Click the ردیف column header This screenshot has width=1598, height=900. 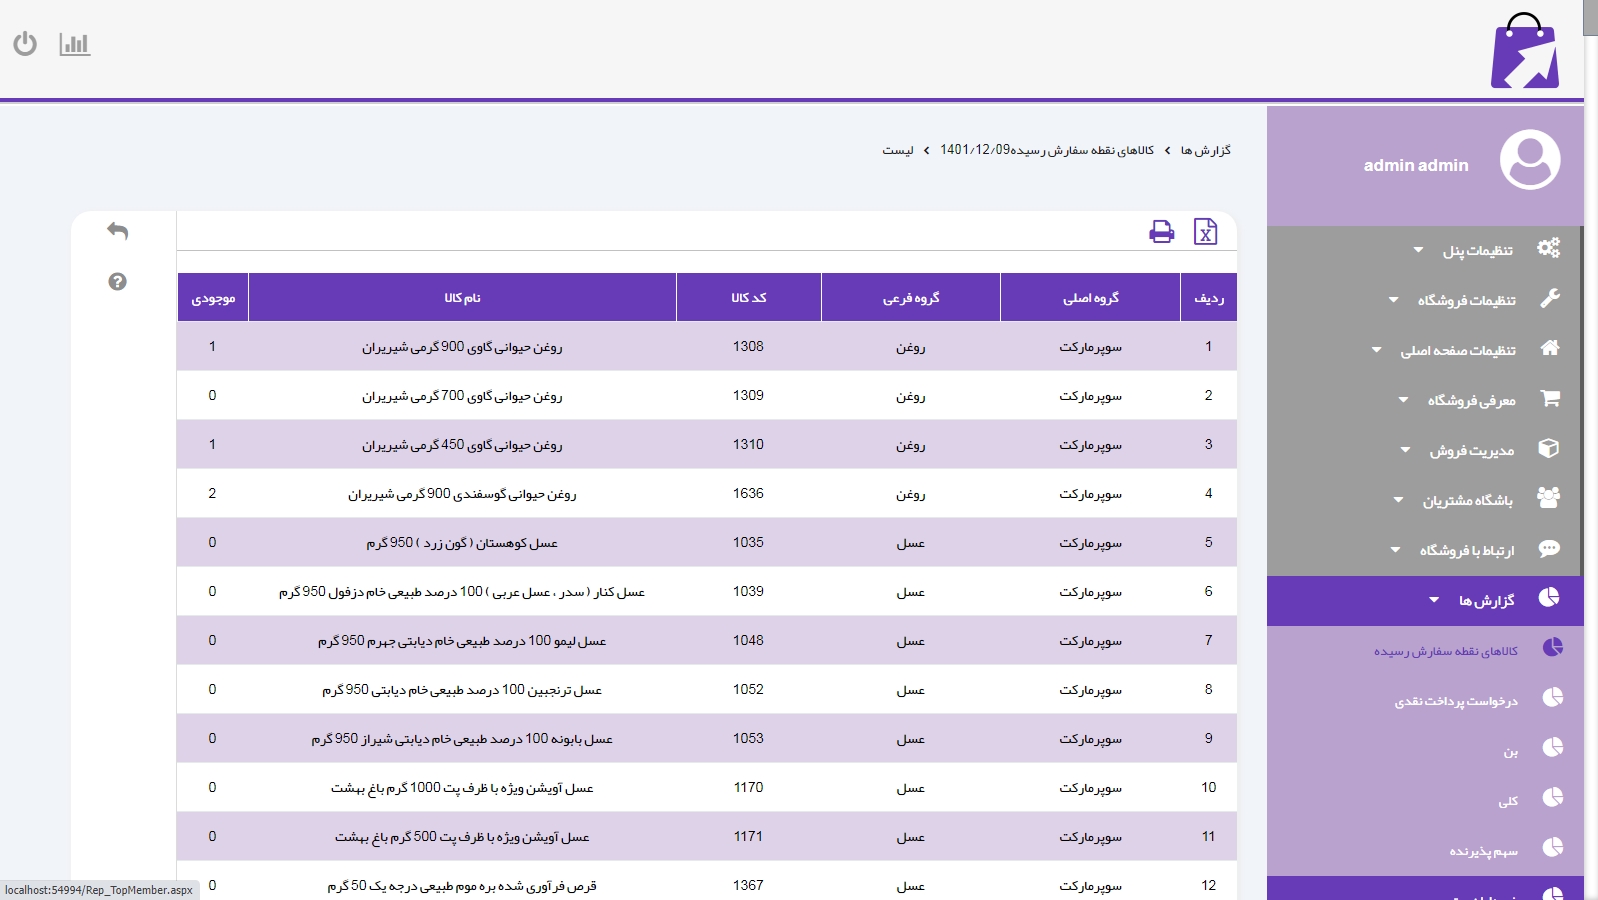[x=1209, y=298]
